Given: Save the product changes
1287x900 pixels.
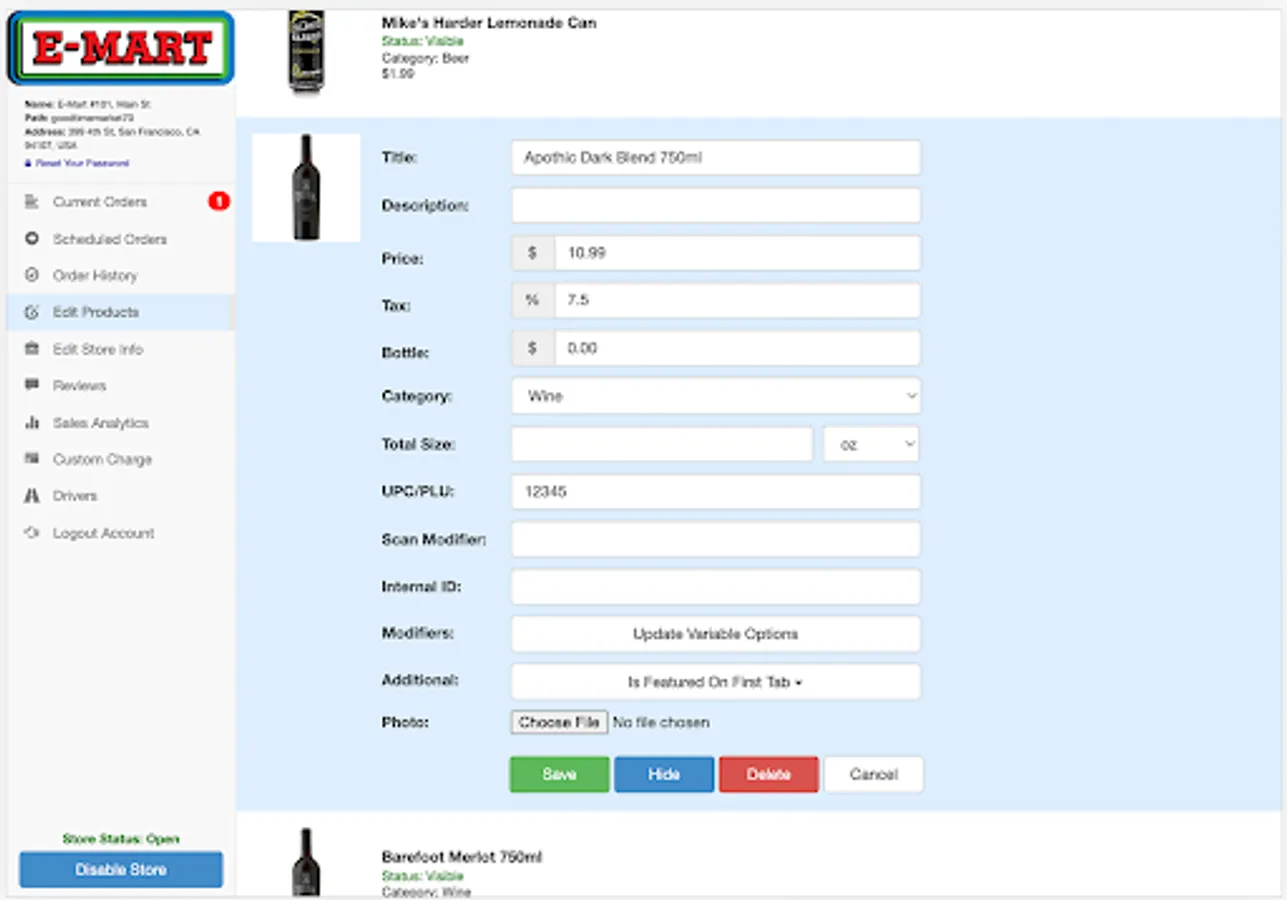Looking at the screenshot, I should (x=559, y=775).
